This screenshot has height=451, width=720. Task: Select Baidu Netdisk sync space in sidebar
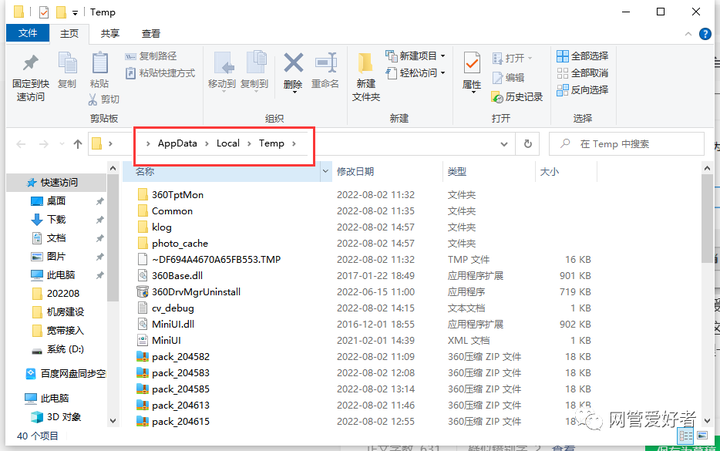pos(73,374)
